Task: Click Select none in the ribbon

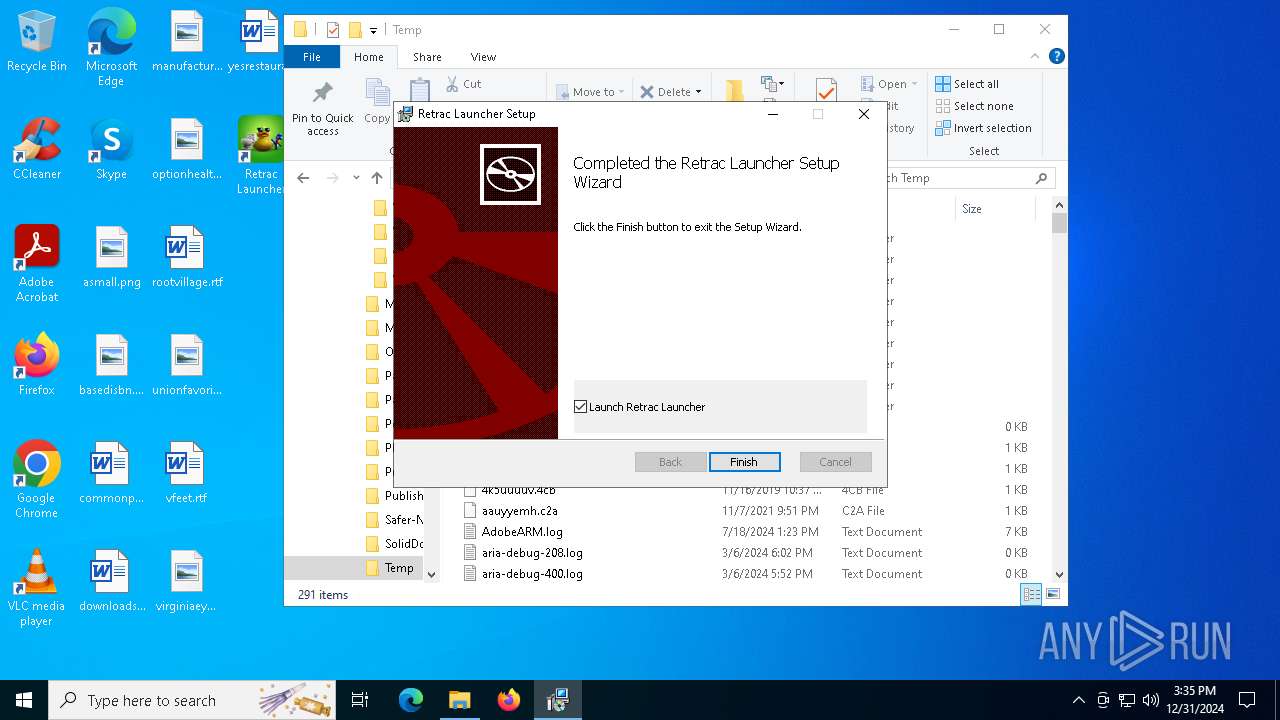Action: click(x=974, y=106)
